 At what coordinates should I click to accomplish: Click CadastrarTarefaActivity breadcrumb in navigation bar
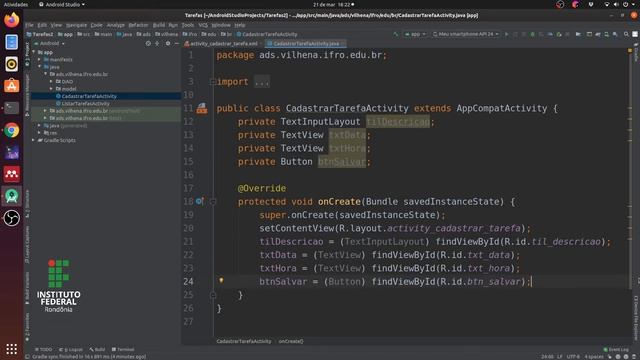click(x=267, y=34)
